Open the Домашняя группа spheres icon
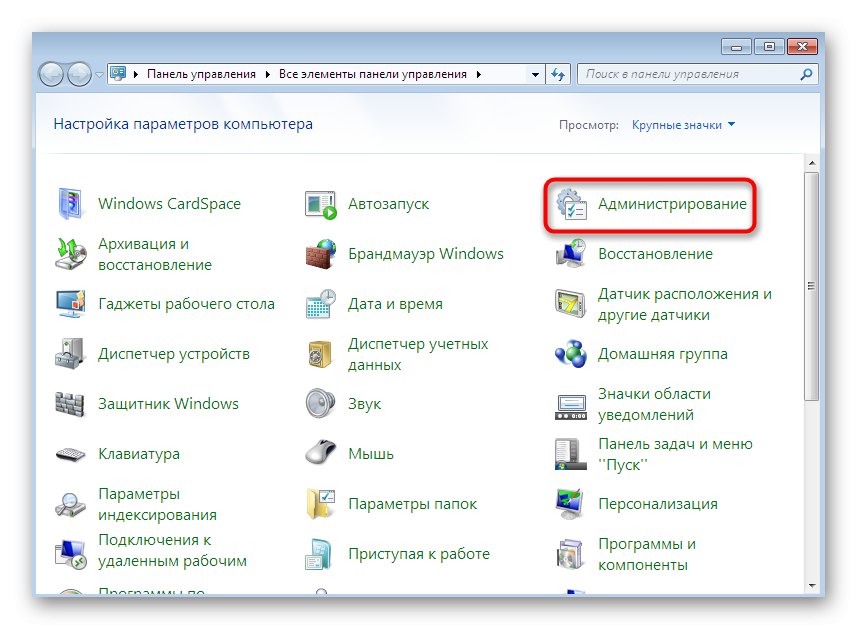This screenshot has height=629, width=857. point(571,354)
